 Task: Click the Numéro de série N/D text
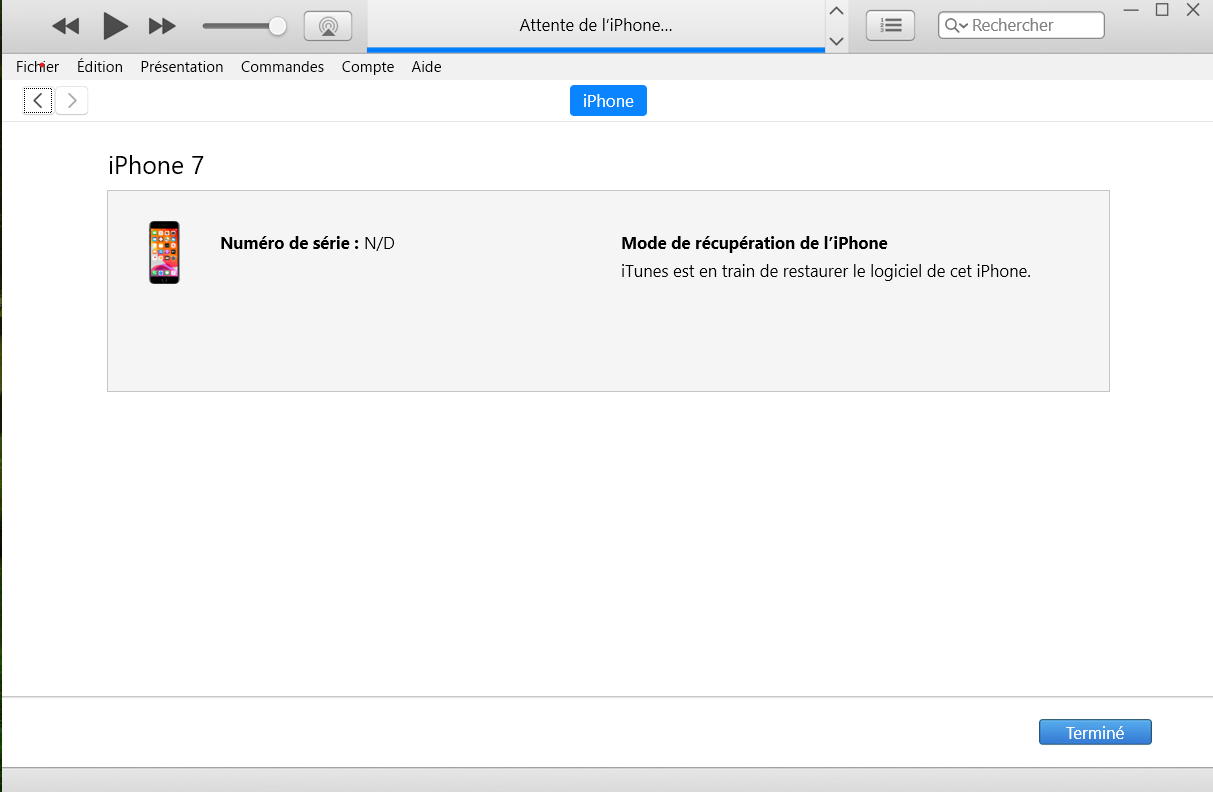[x=307, y=243]
